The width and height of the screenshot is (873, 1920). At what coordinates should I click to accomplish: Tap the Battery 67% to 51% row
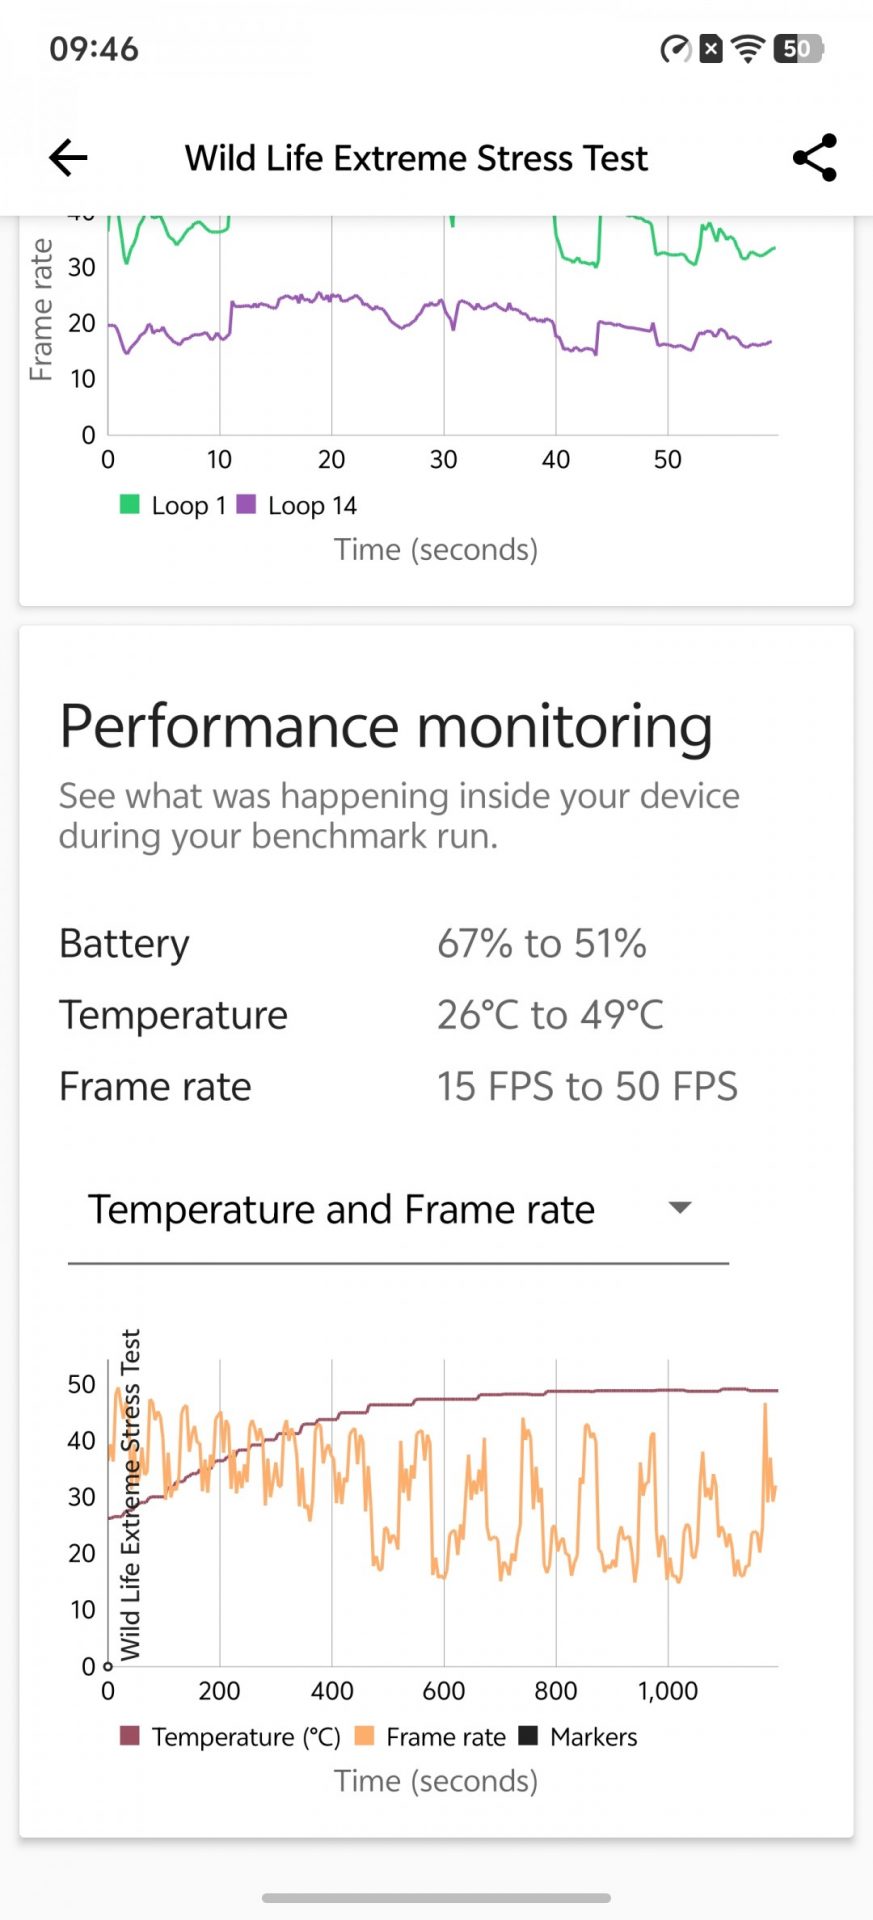click(x=352, y=944)
